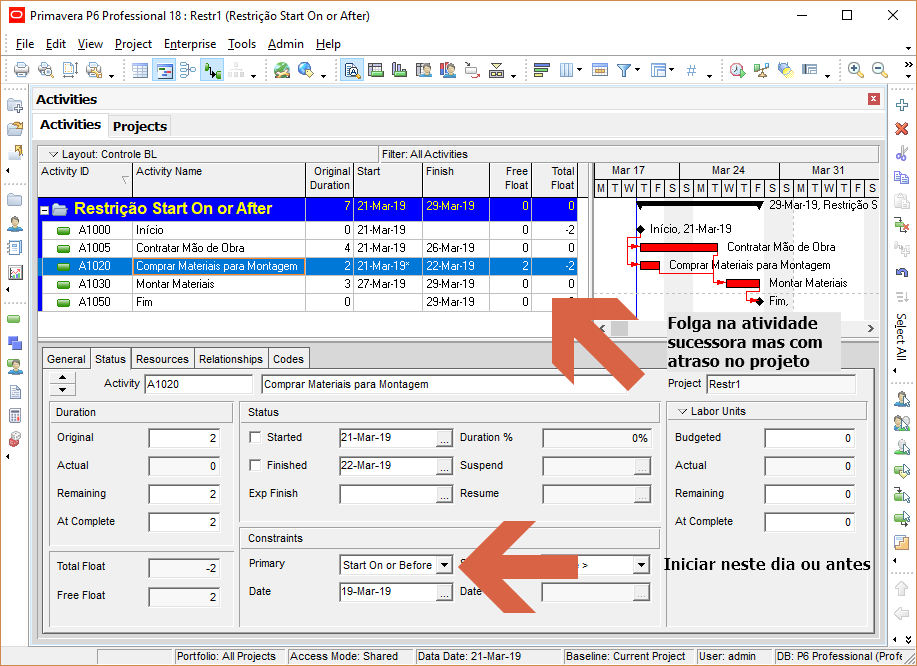
Task: Open Resources icon in left sidebar
Action: tap(15, 224)
